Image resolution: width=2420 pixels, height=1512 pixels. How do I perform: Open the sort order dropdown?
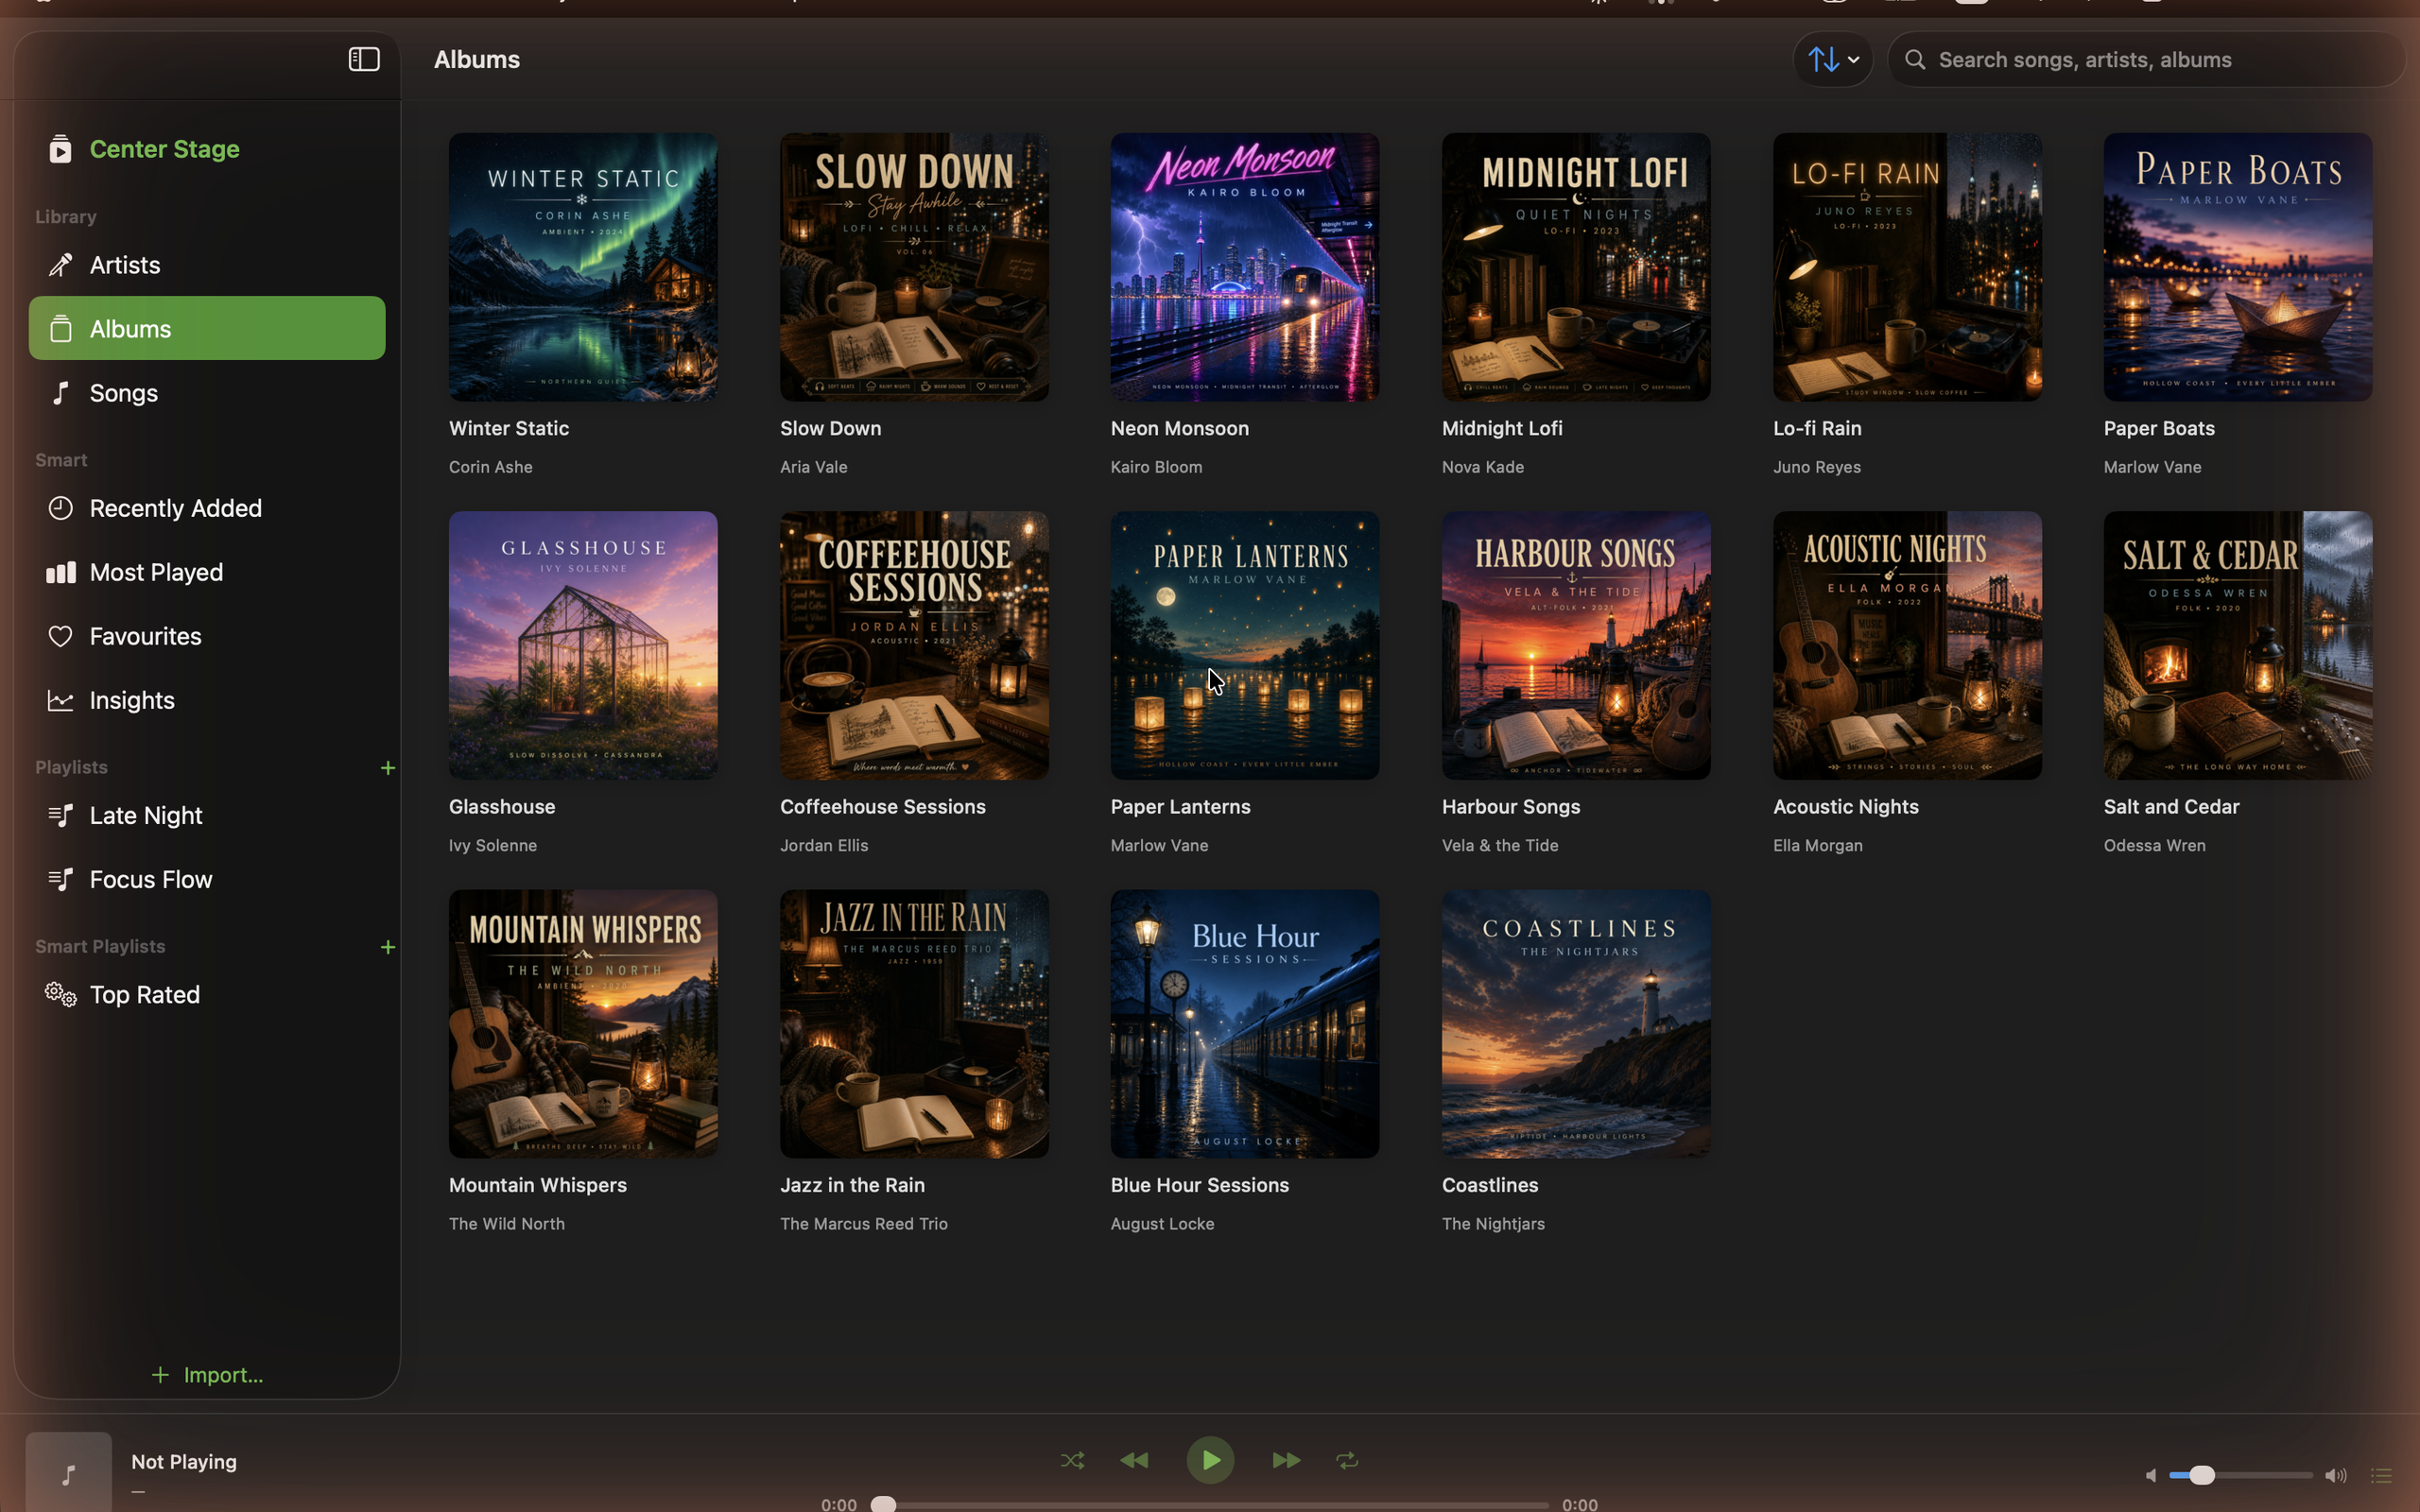1833,60
